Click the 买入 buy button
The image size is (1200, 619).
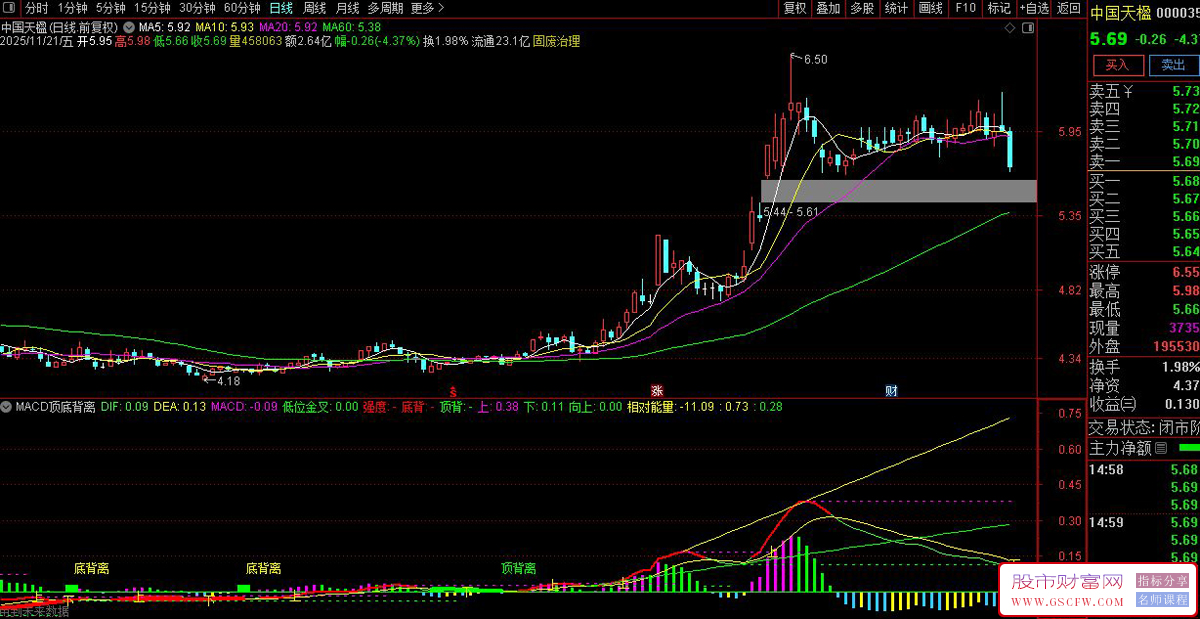click(1118, 65)
